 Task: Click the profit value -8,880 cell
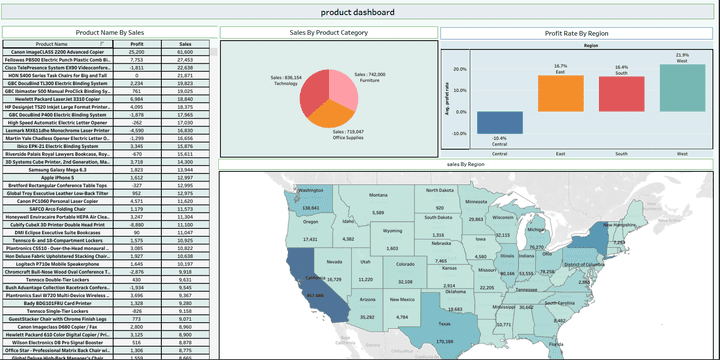point(137,225)
